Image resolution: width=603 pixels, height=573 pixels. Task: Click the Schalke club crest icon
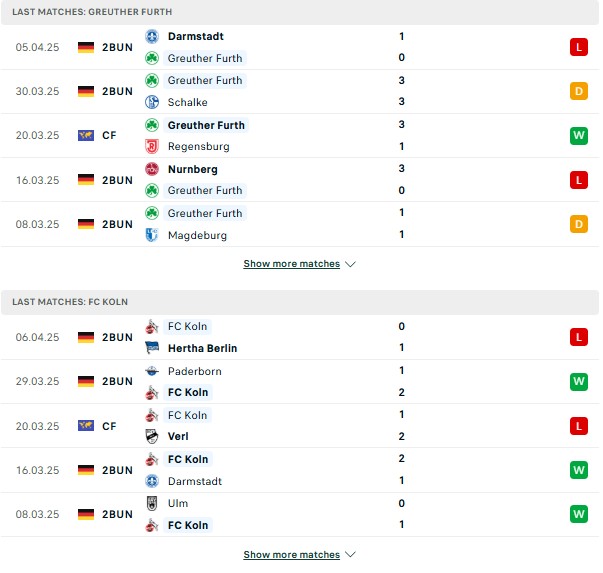point(152,102)
